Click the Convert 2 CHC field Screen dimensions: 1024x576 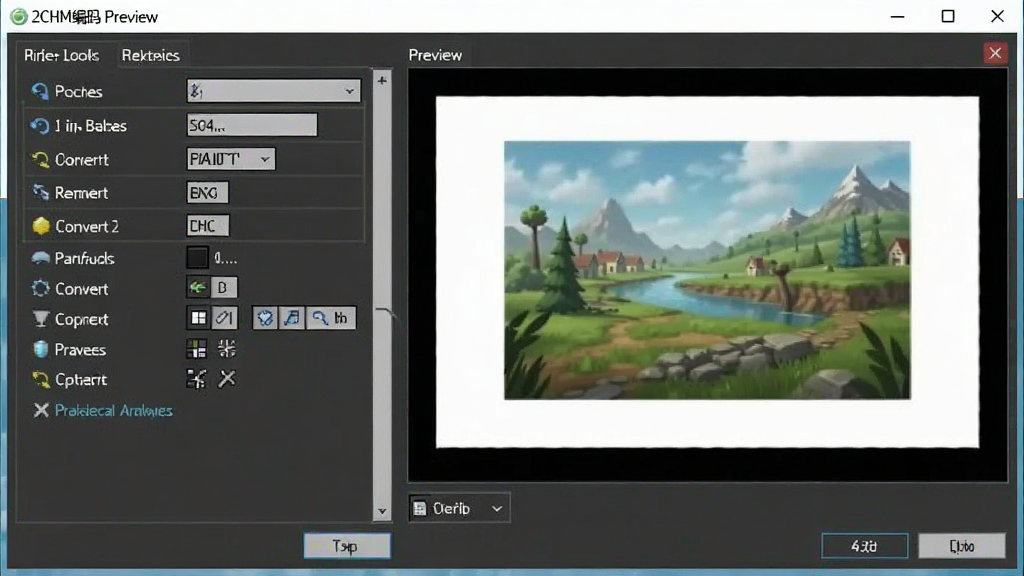pos(208,226)
